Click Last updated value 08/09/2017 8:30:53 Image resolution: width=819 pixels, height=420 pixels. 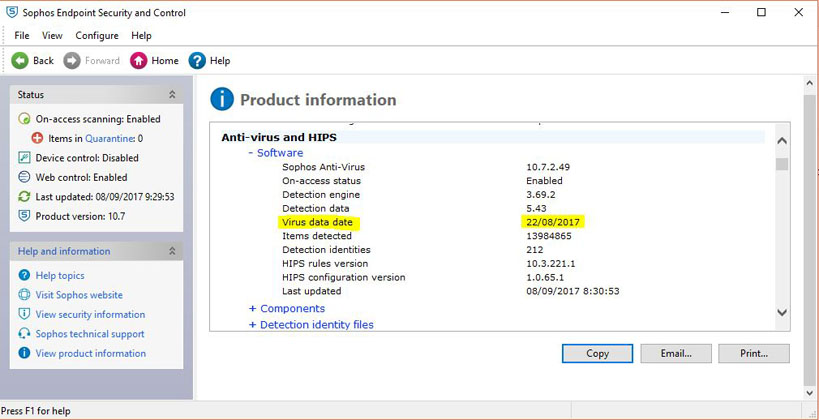pos(573,291)
